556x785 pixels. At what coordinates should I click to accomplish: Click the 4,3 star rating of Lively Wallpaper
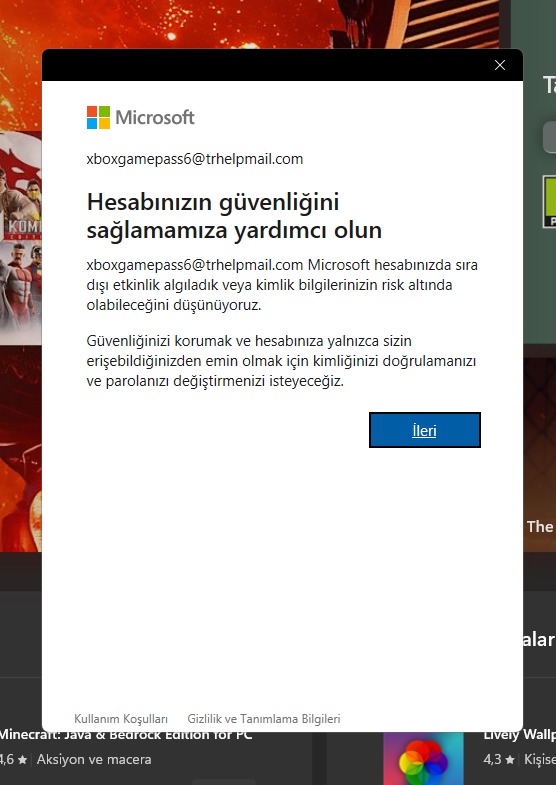pos(500,759)
